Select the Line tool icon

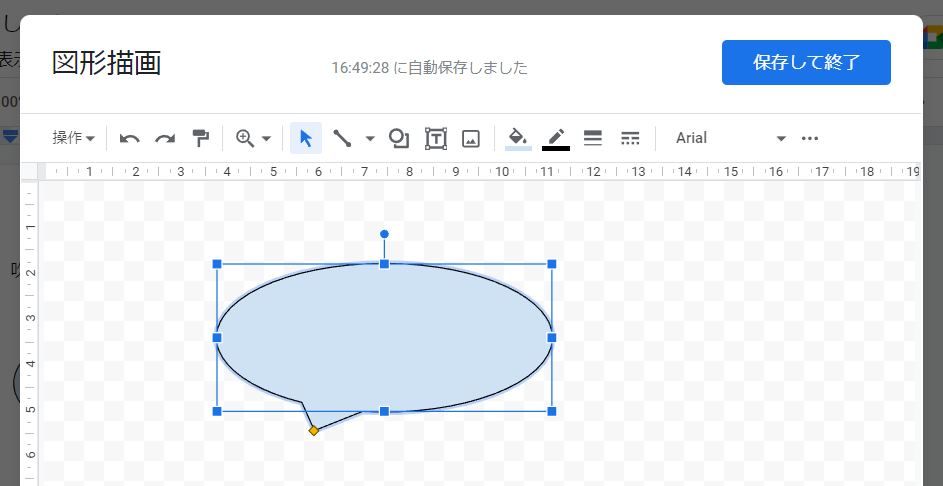[342, 138]
